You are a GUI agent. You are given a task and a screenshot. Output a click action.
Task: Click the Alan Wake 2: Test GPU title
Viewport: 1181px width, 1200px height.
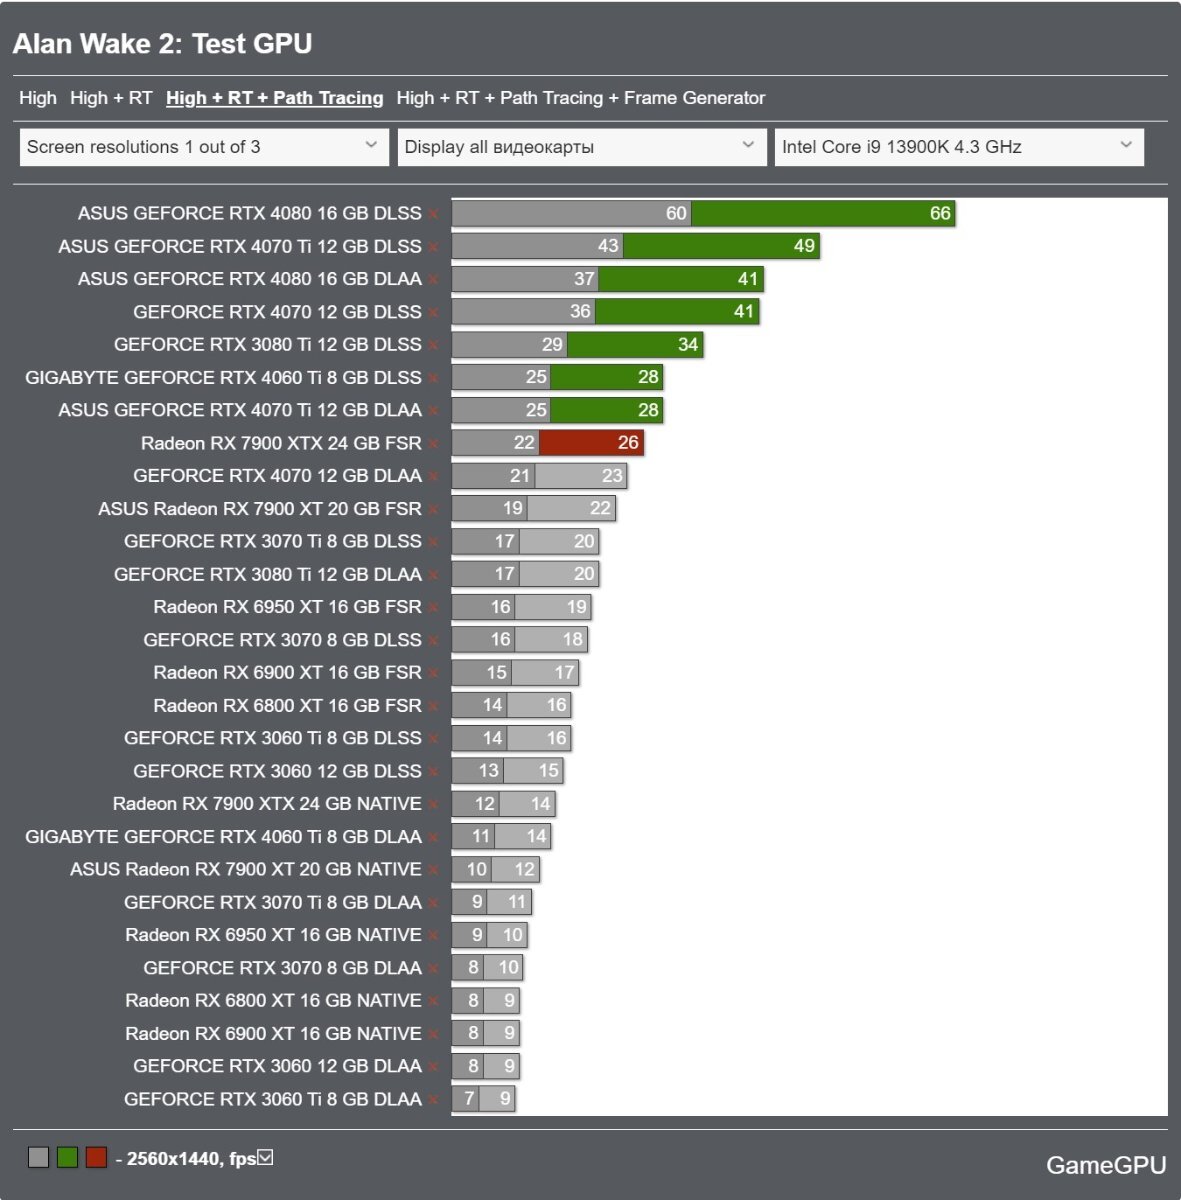(162, 44)
